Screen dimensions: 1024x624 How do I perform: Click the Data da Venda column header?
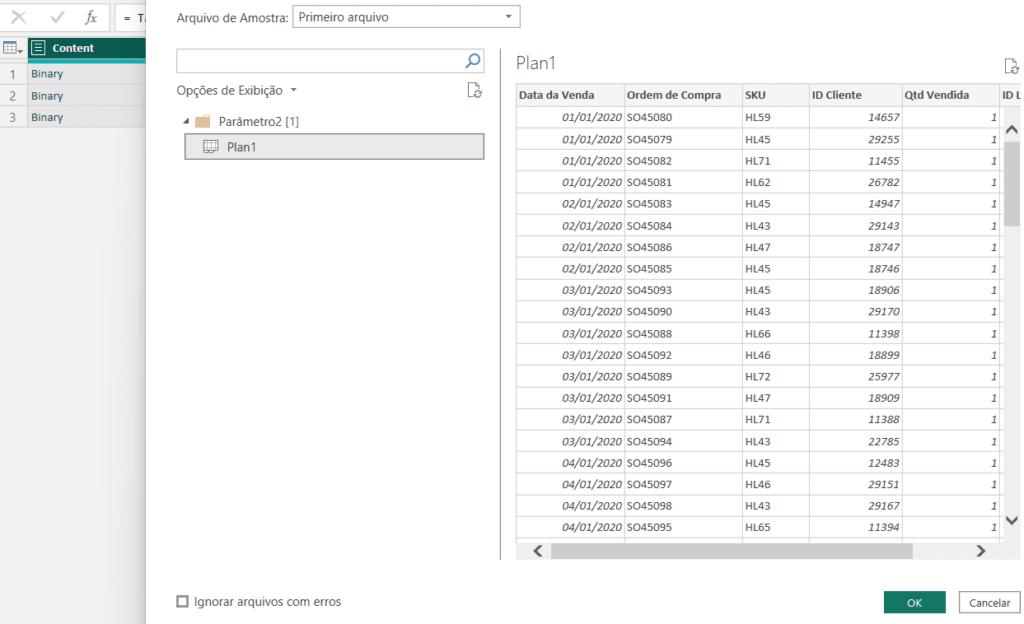coord(570,95)
